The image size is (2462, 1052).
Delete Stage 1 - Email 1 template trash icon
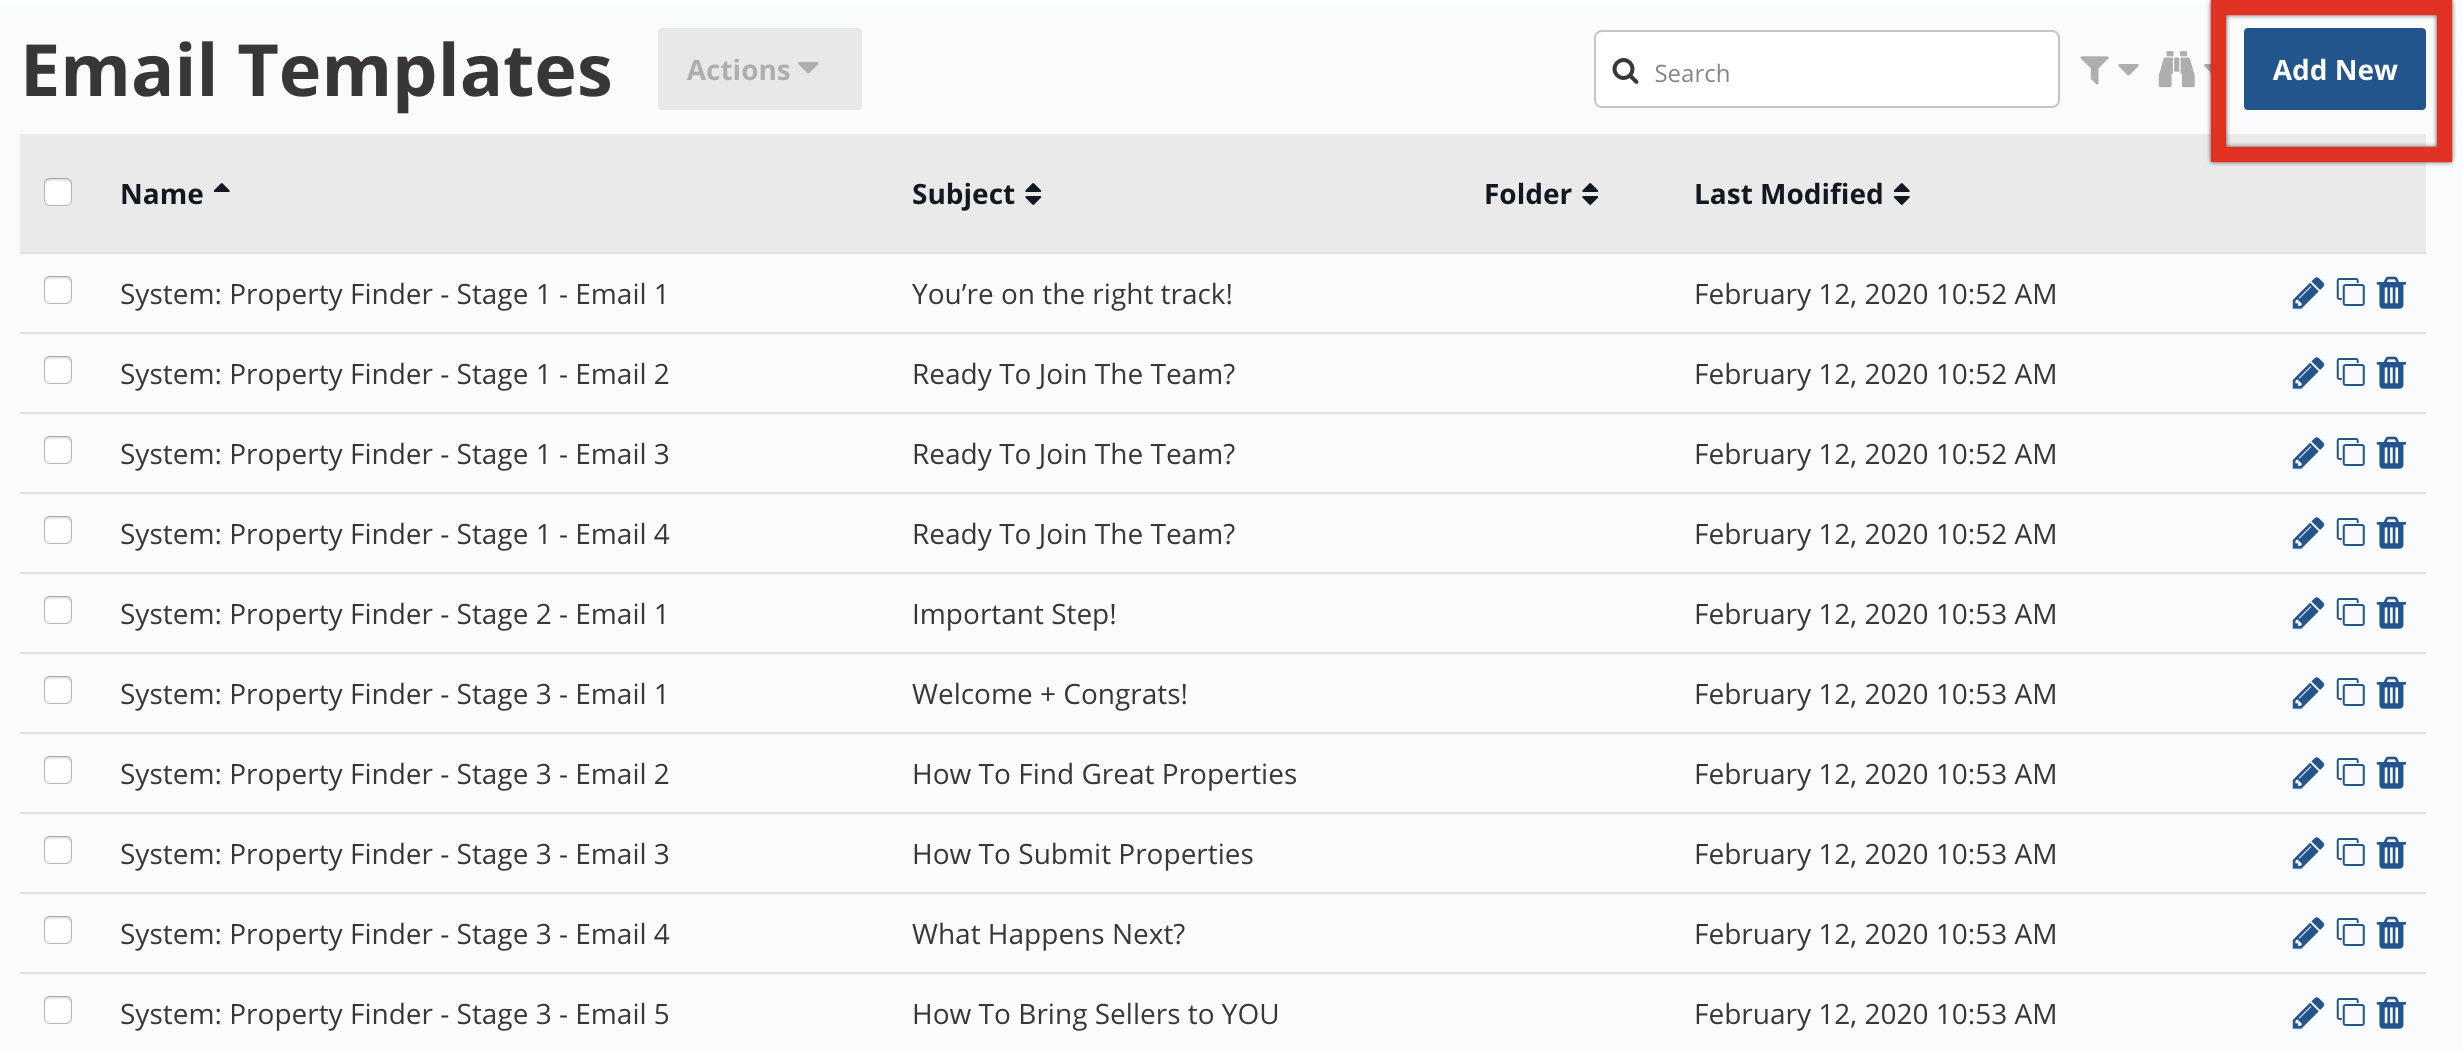(2391, 293)
